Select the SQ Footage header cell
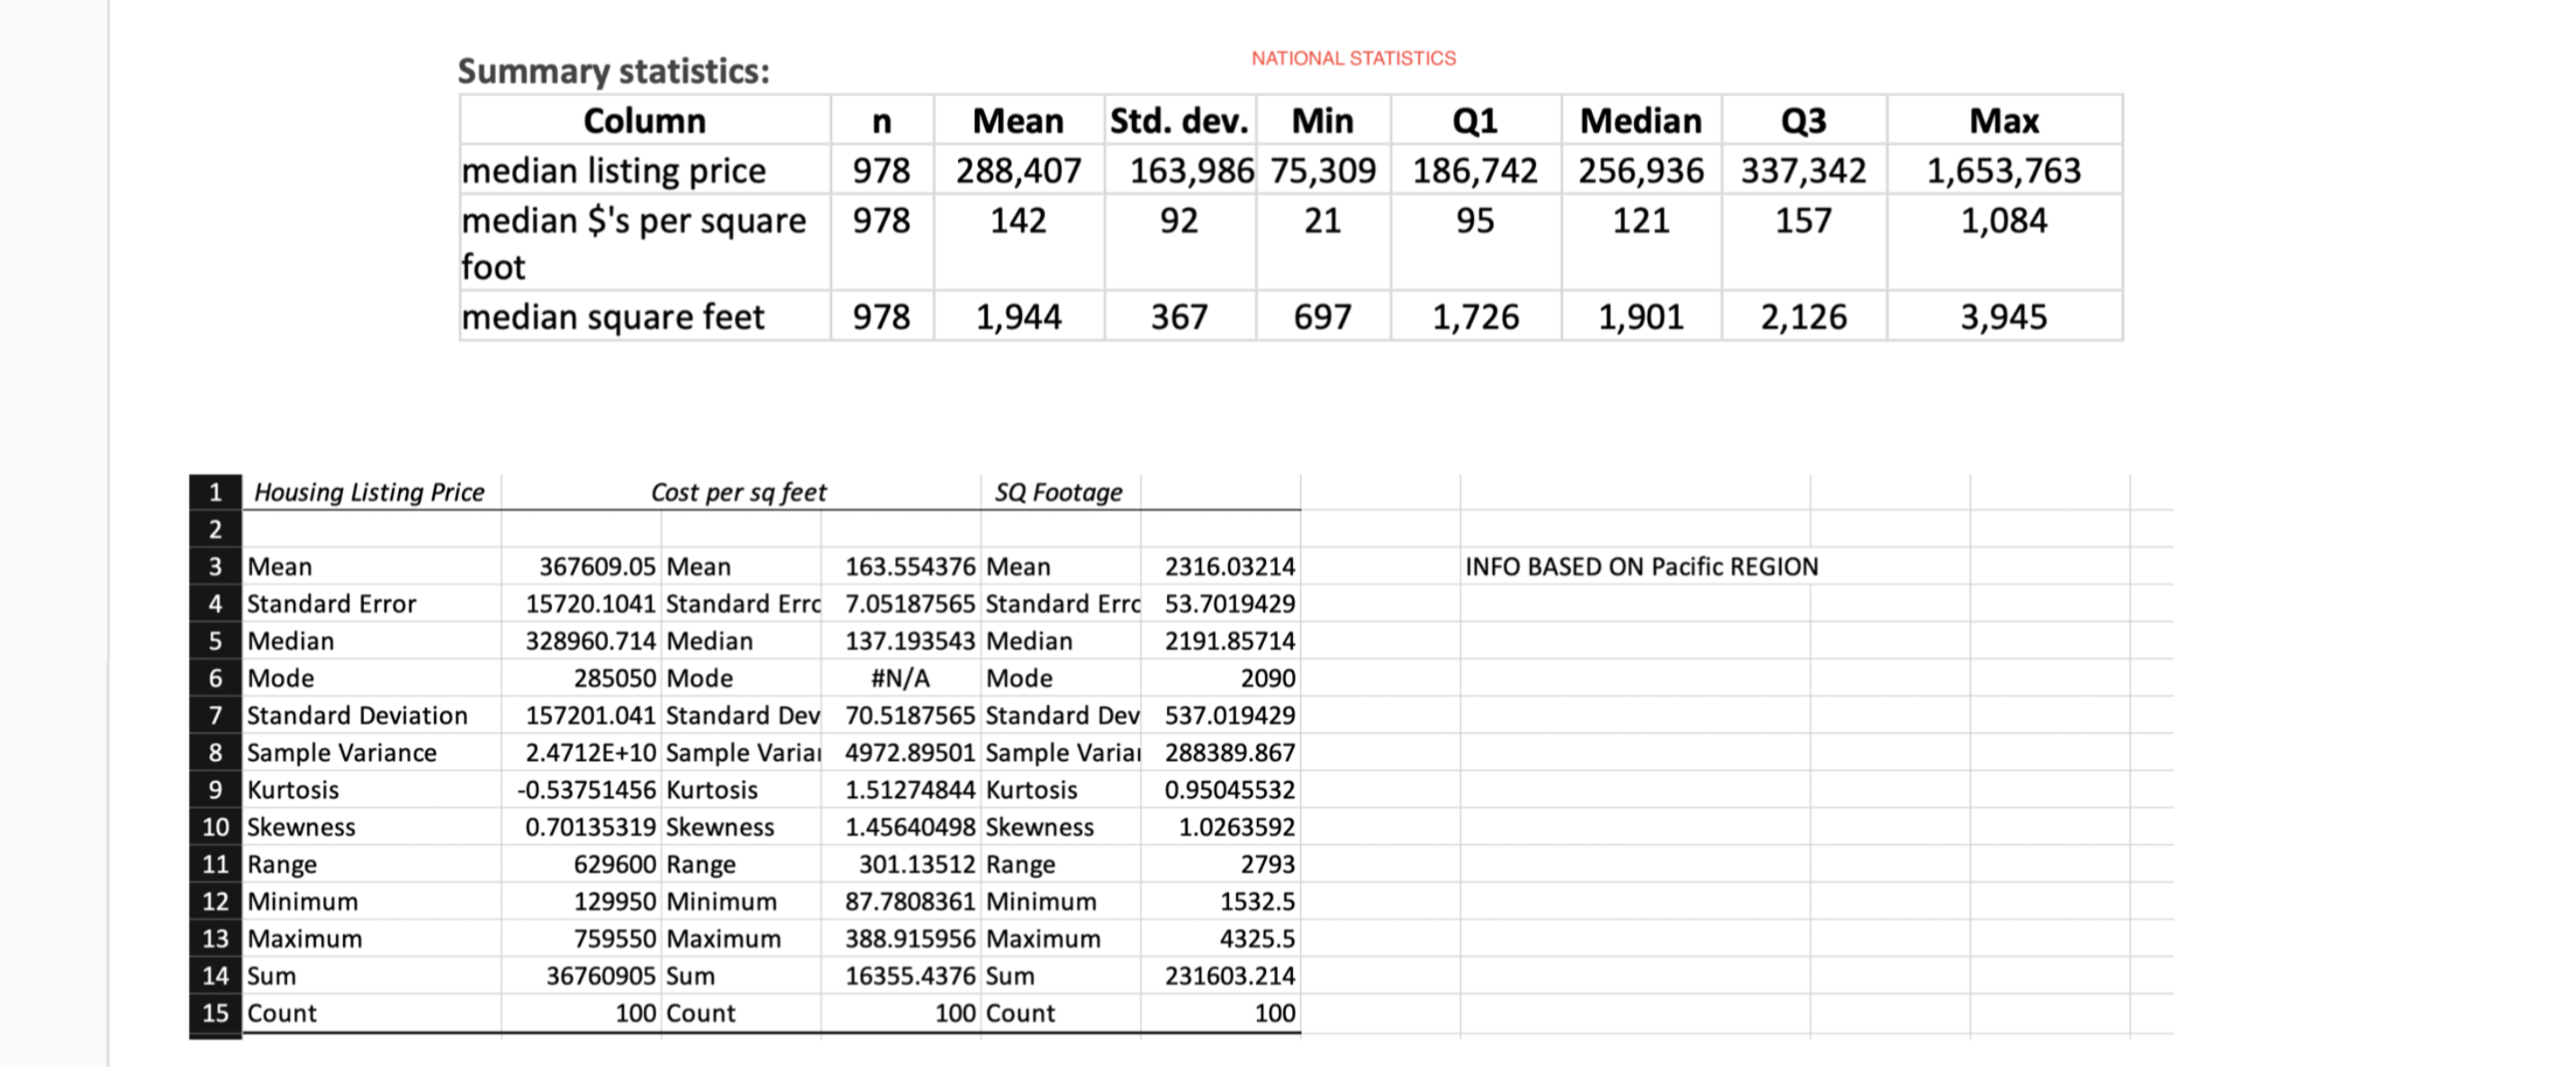The height and width of the screenshot is (1067, 2576). tap(1059, 492)
